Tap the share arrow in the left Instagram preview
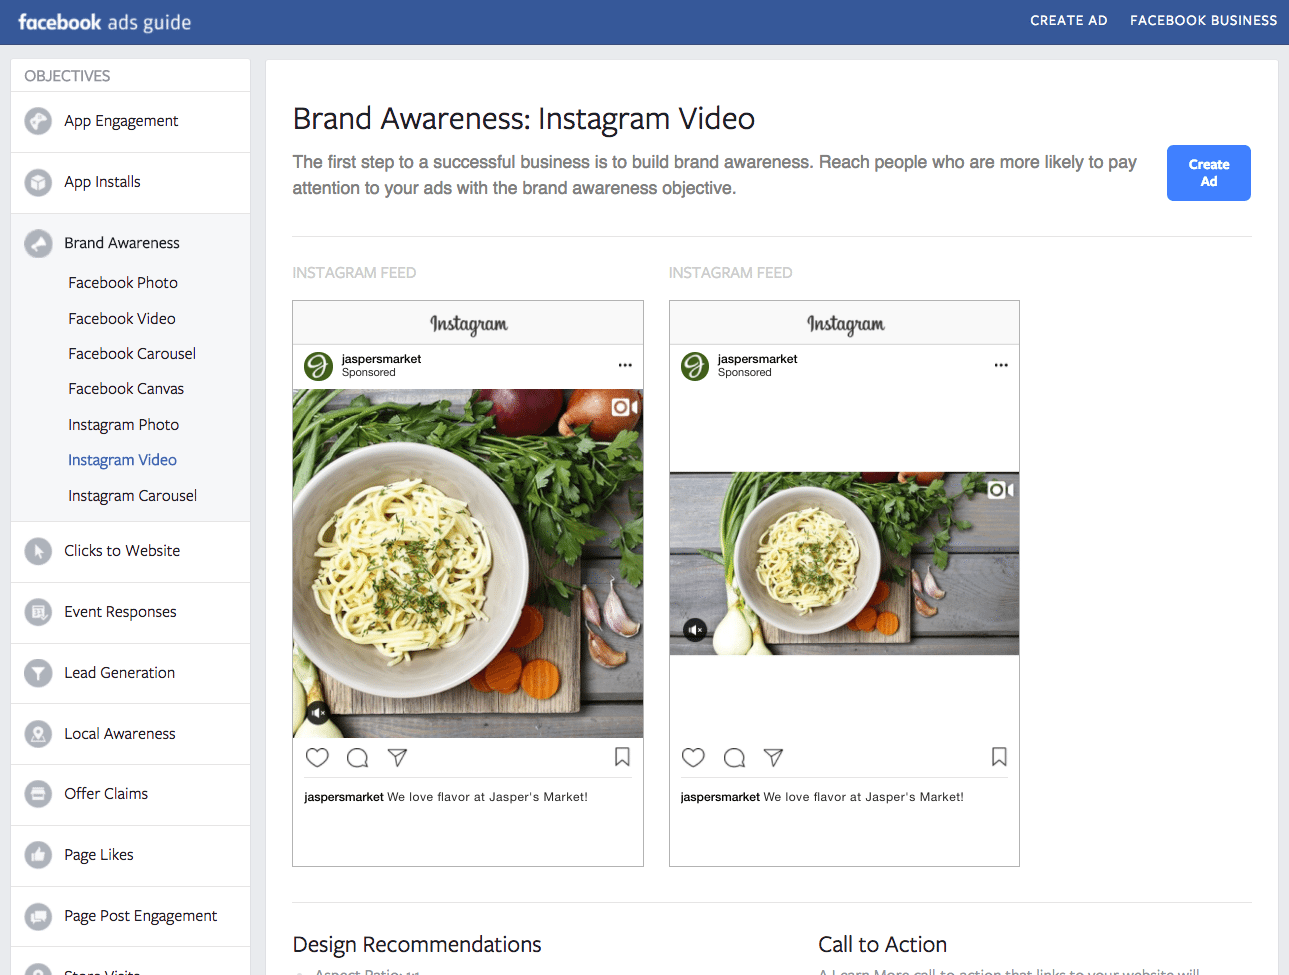Screen dimensions: 1289x975 (x=397, y=757)
